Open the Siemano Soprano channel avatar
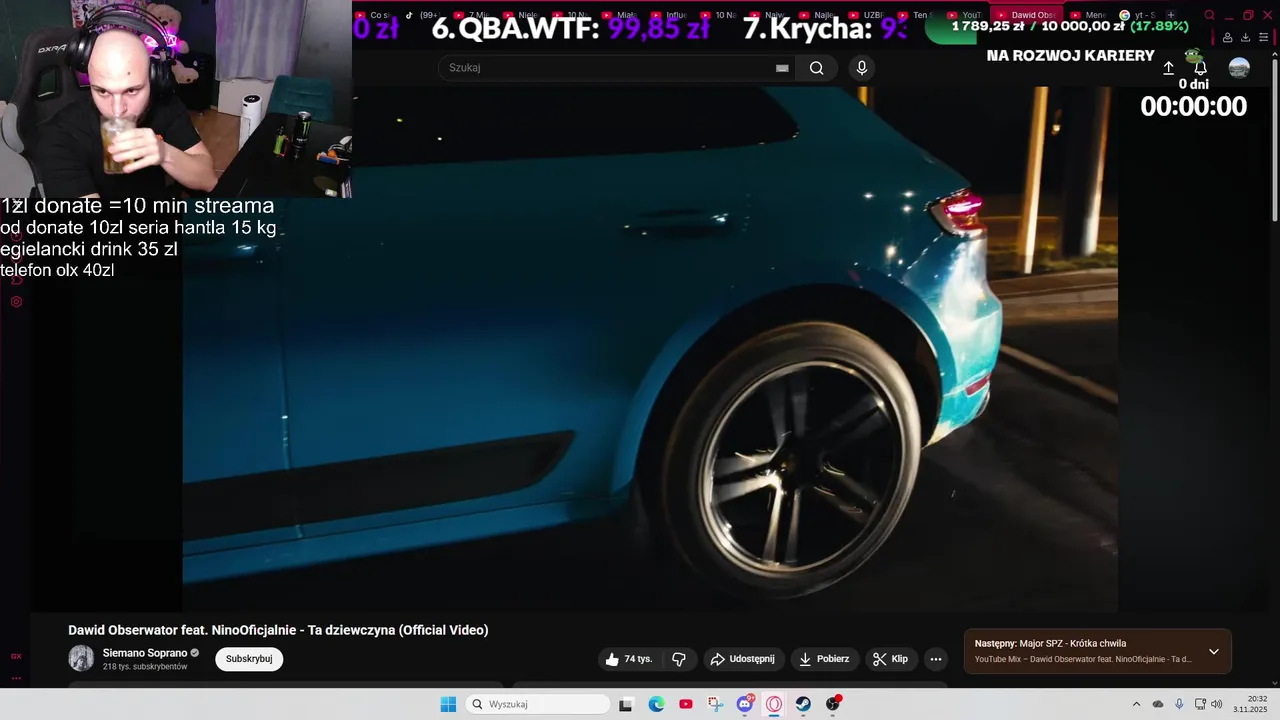 81,658
